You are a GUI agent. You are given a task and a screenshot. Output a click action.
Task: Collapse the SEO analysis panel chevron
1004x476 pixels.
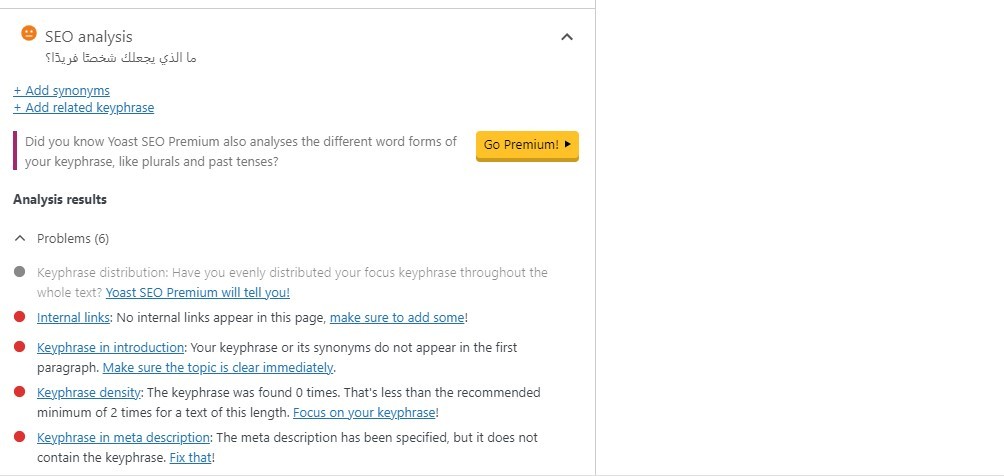(567, 37)
